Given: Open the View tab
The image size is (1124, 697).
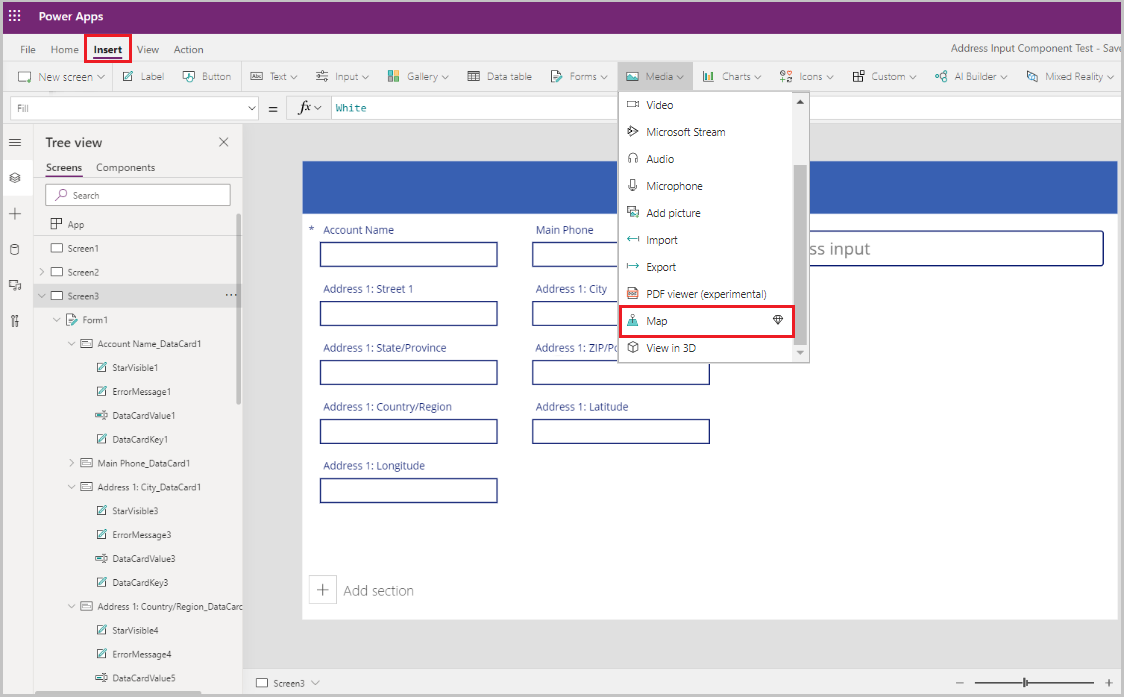Looking at the screenshot, I should point(148,49).
